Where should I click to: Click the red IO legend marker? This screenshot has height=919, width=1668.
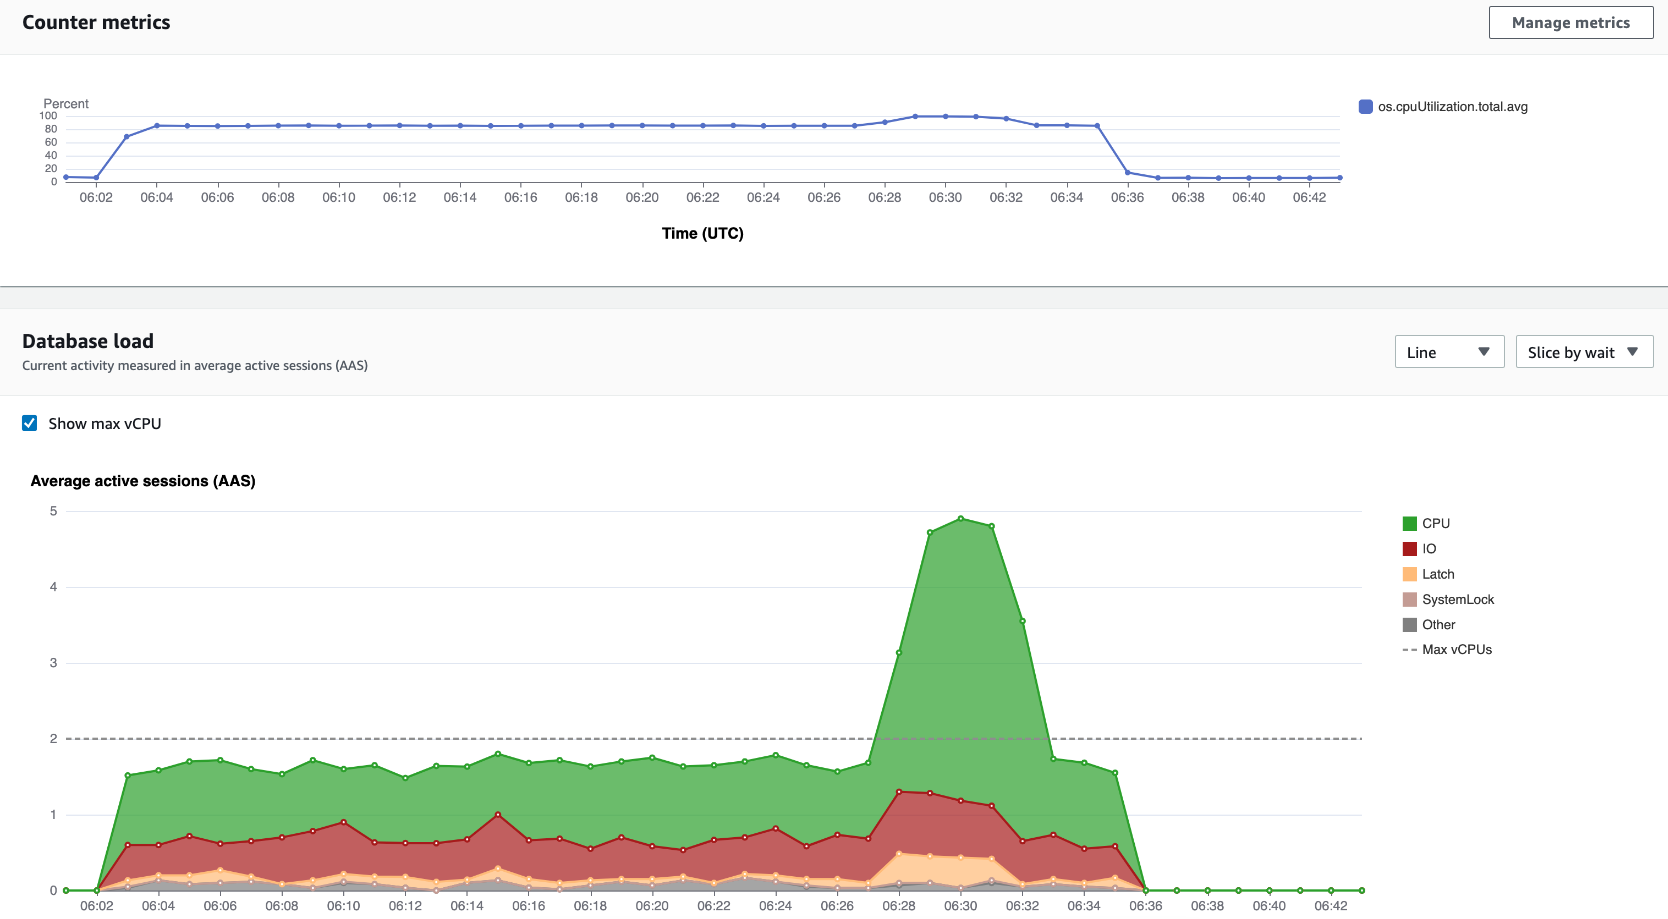pos(1408,548)
